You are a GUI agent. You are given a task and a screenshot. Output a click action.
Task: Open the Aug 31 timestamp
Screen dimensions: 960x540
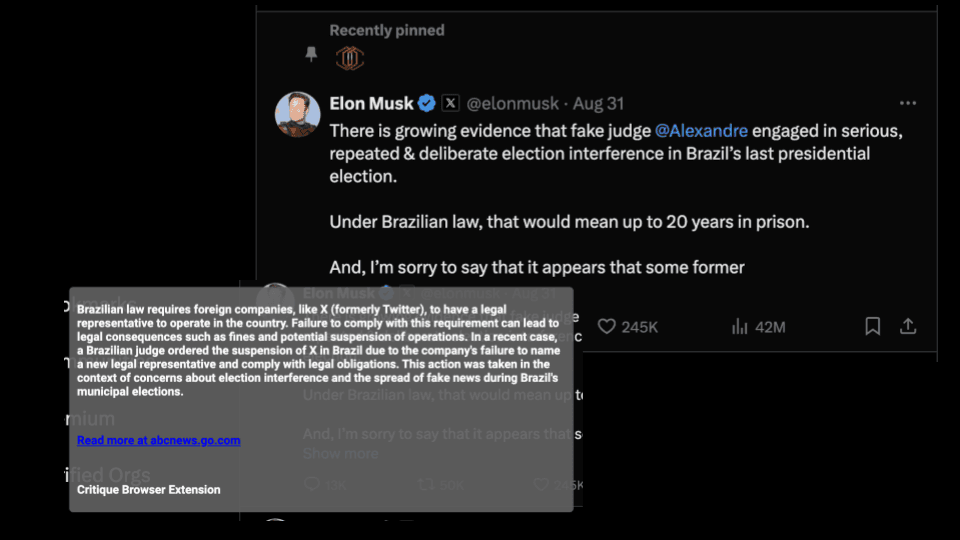[600, 103]
